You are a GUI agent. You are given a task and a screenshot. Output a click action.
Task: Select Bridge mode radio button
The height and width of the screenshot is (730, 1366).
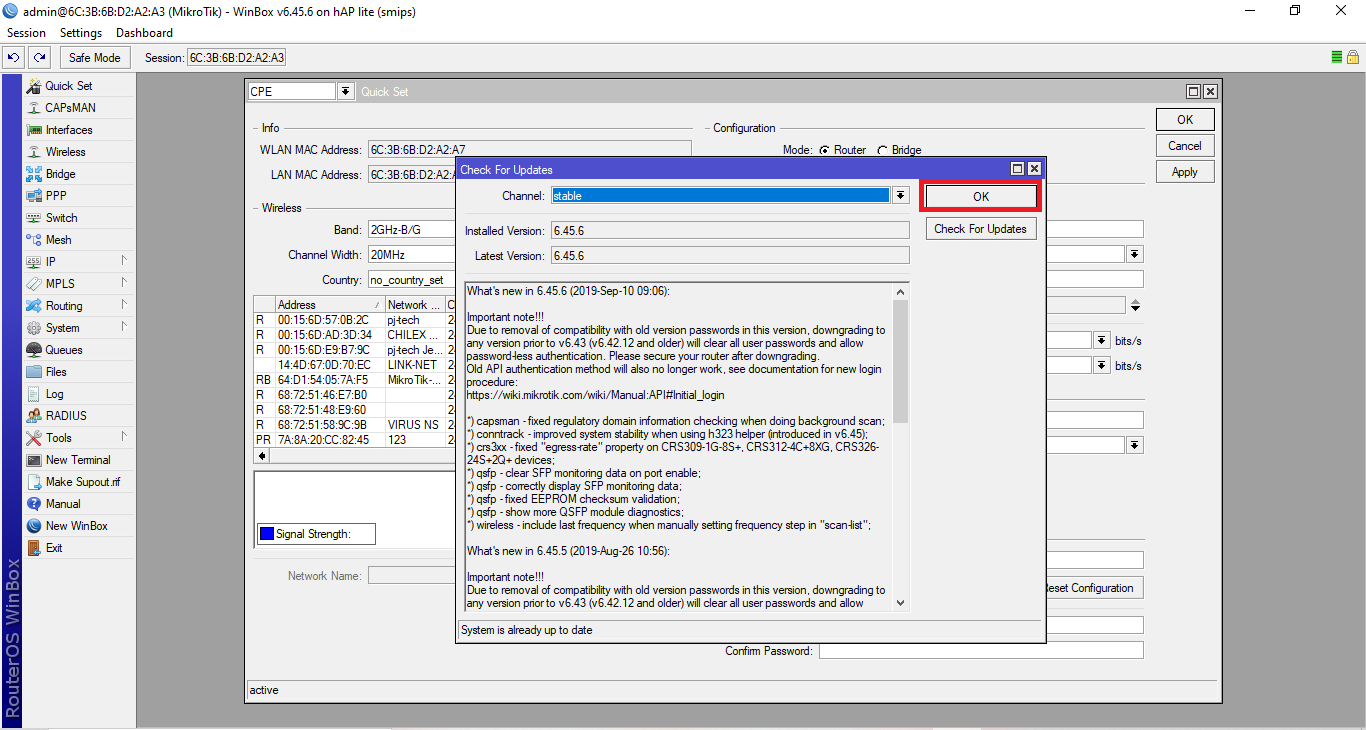tap(882, 150)
